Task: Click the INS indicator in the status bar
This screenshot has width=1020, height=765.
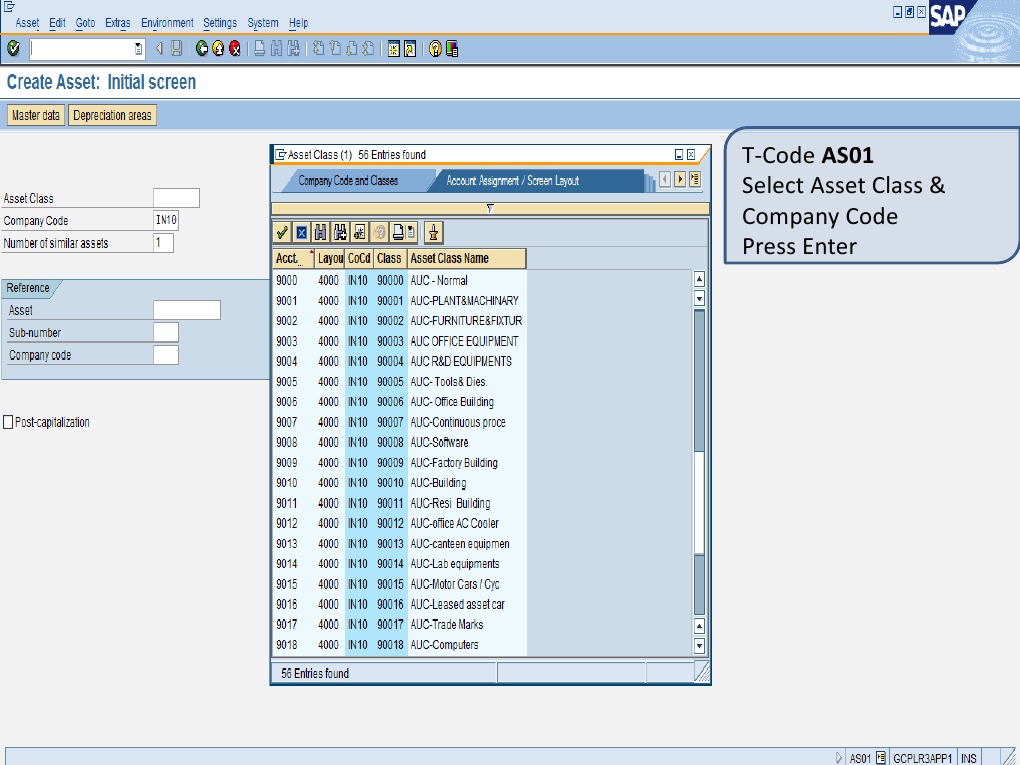Action: pyautogui.click(x=967, y=757)
